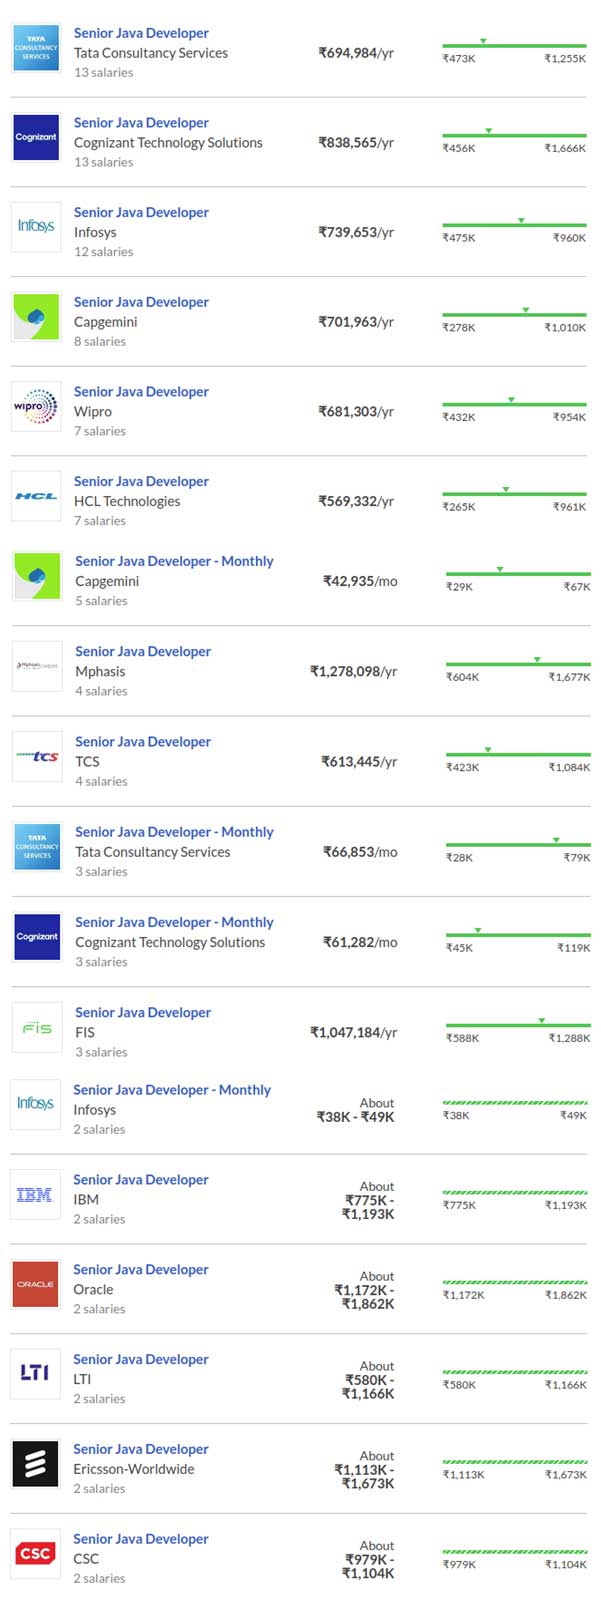Open Senior Java Developer link for Mphasis
The image size is (601, 1600).
(x=143, y=652)
